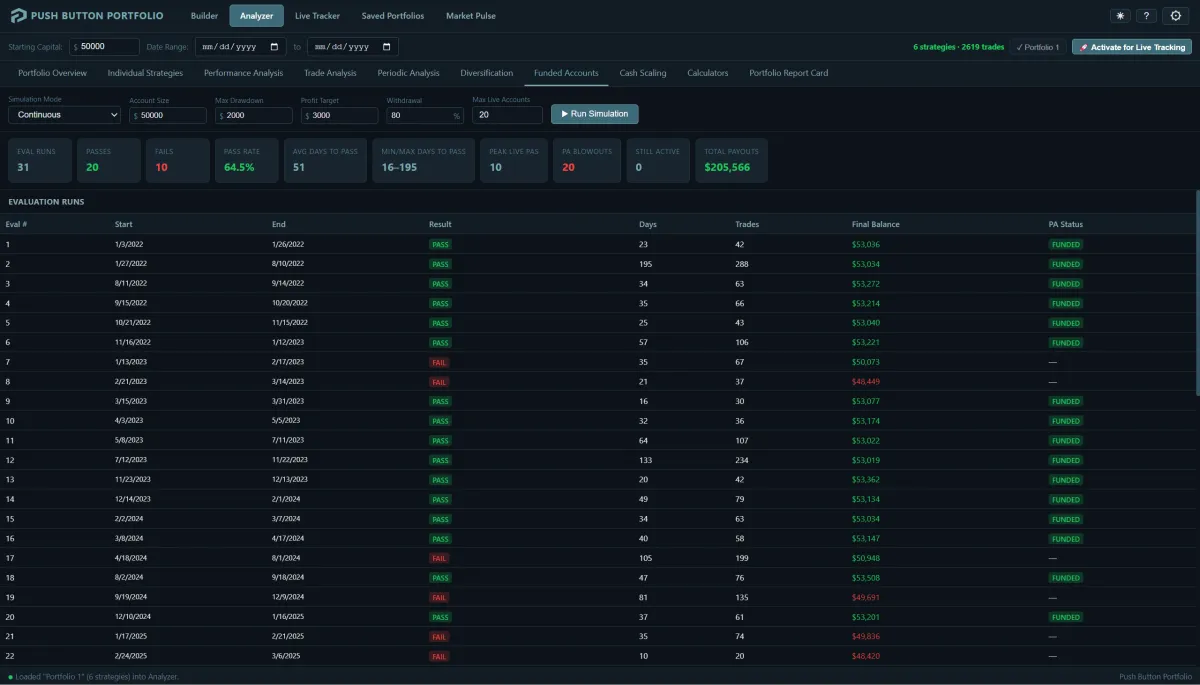The height and width of the screenshot is (685, 1200).
Task: Expand the Simulation Mode dropdown
Action: (64, 115)
